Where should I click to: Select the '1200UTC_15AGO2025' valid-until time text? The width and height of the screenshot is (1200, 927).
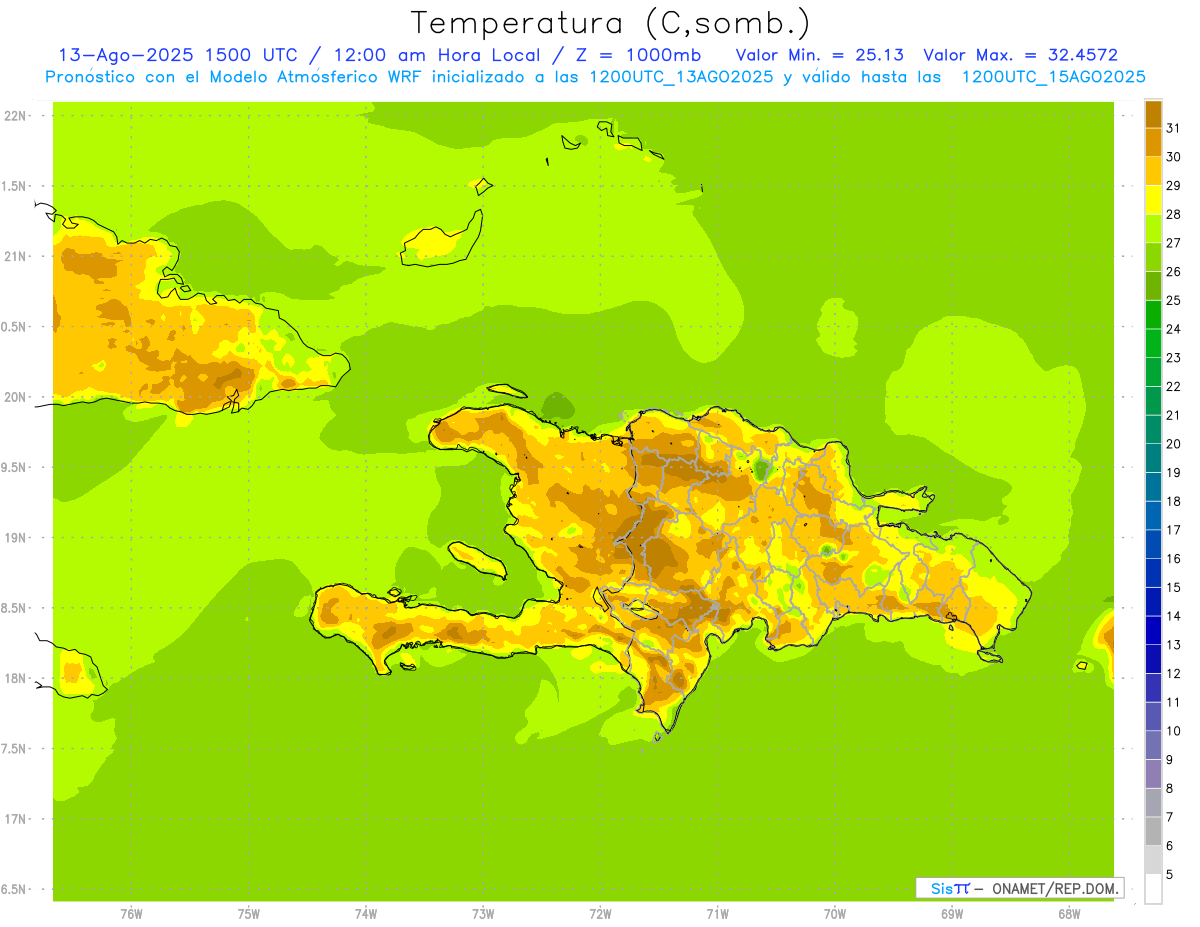click(x=1053, y=77)
